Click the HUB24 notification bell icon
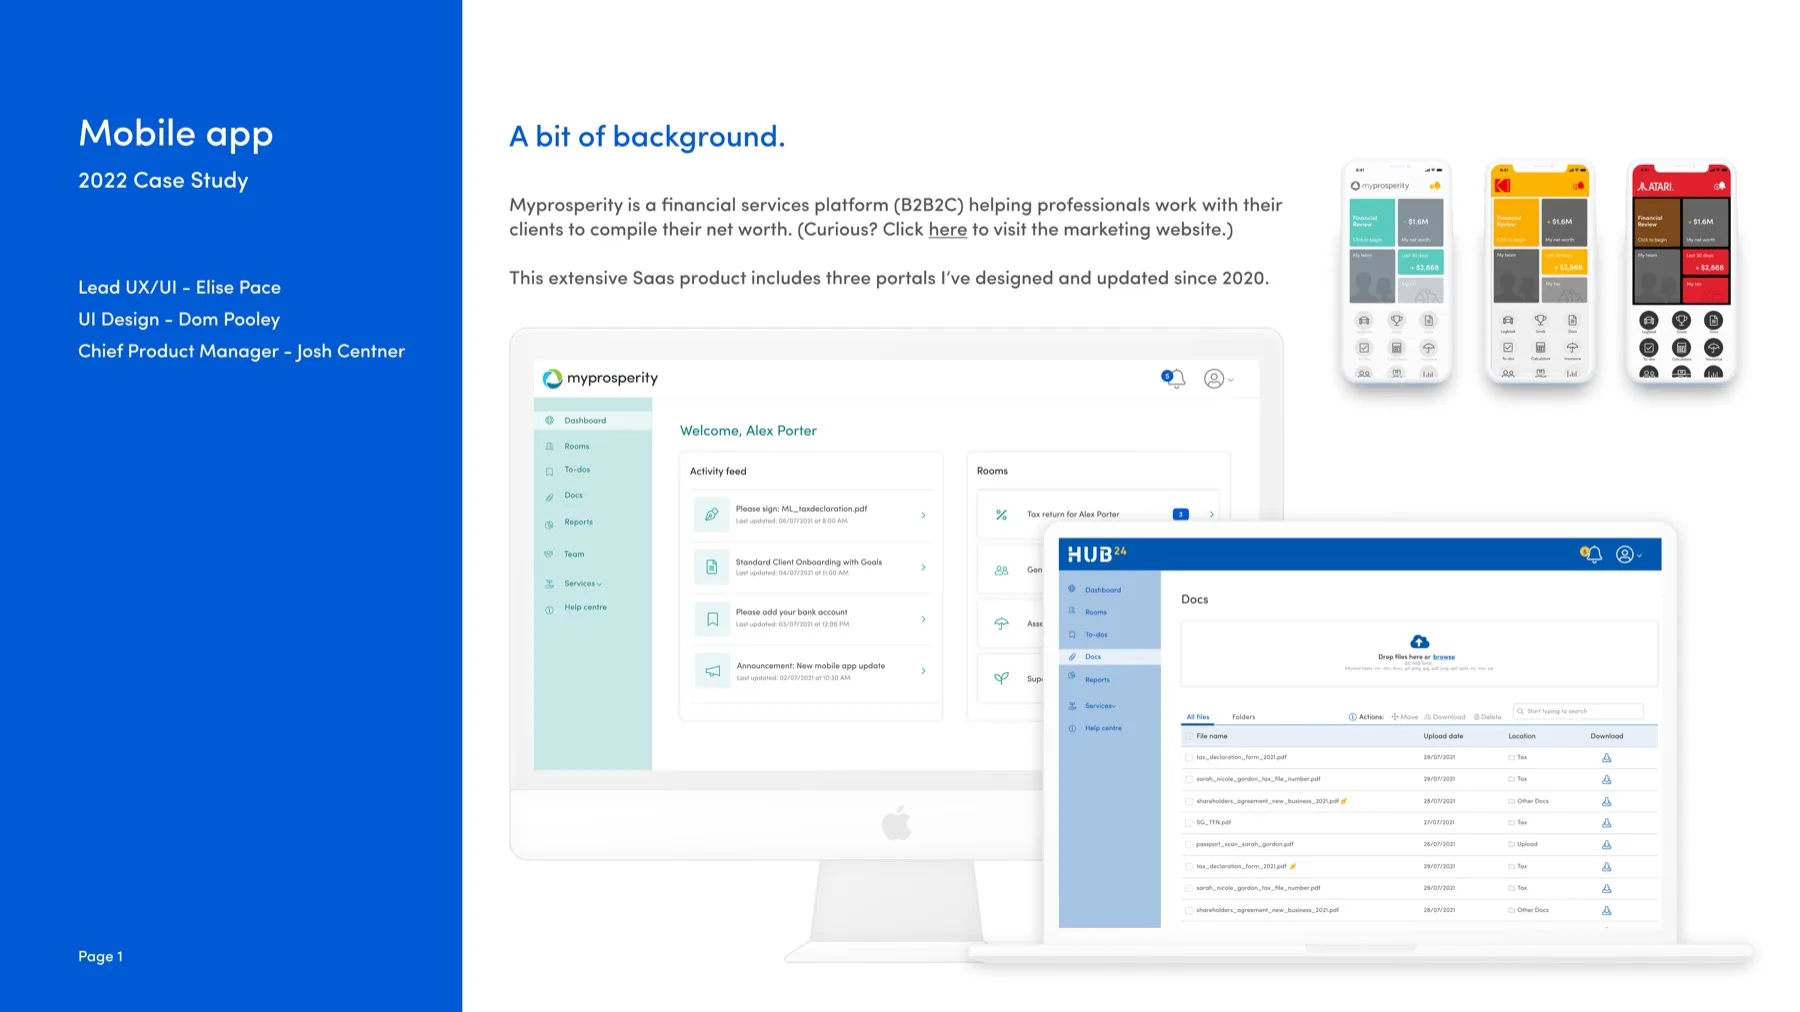The image size is (1800, 1012). coord(1591,554)
